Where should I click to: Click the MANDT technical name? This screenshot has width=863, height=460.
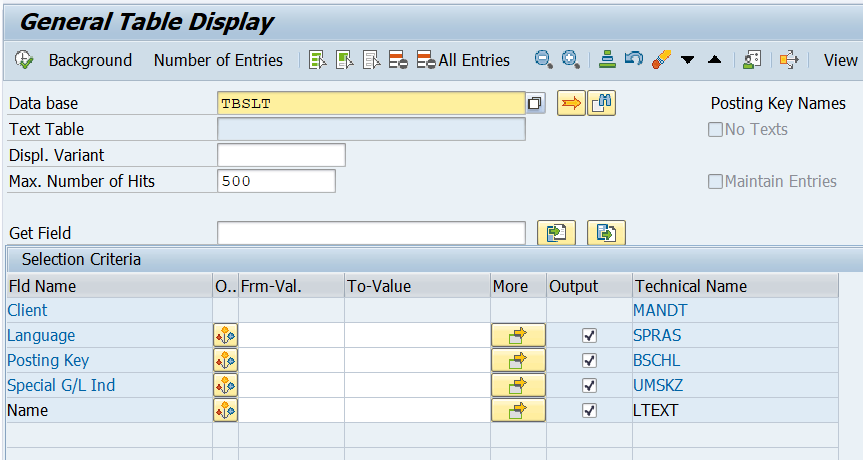(x=660, y=310)
